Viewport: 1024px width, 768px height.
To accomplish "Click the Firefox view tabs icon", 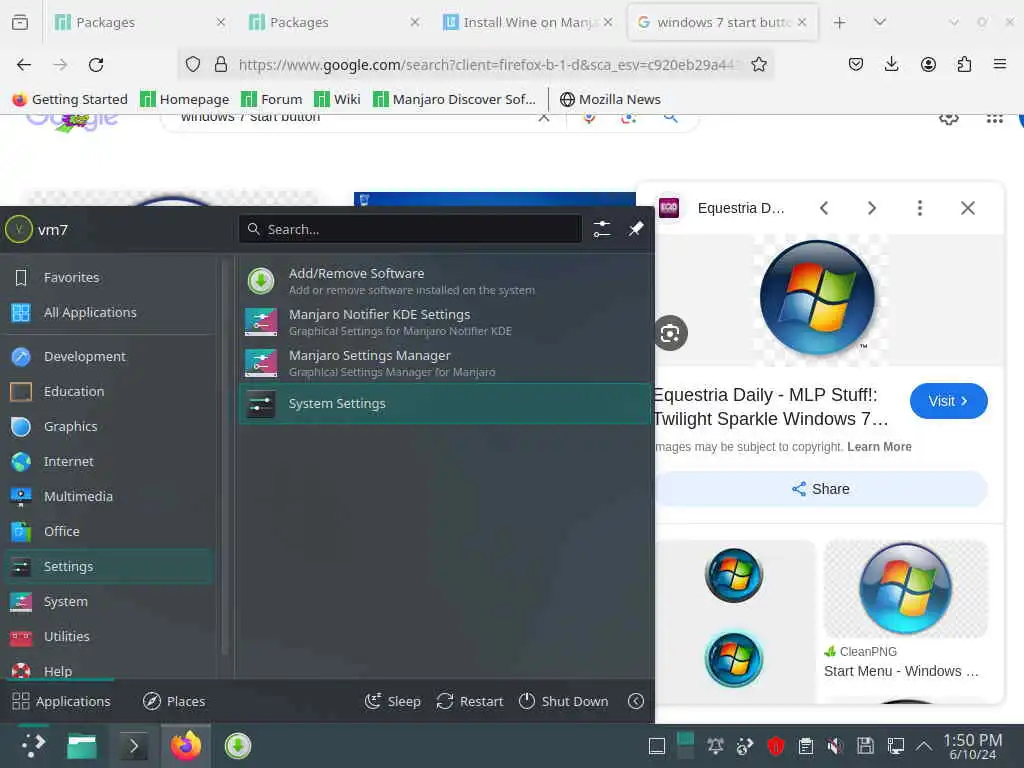I will pos(20,22).
